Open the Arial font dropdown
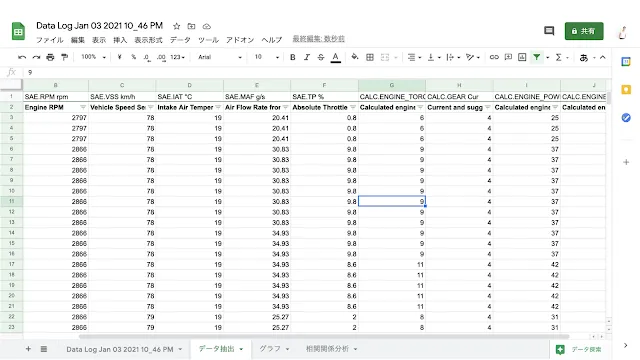The height and width of the screenshot is (360, 640). (220, 57)
